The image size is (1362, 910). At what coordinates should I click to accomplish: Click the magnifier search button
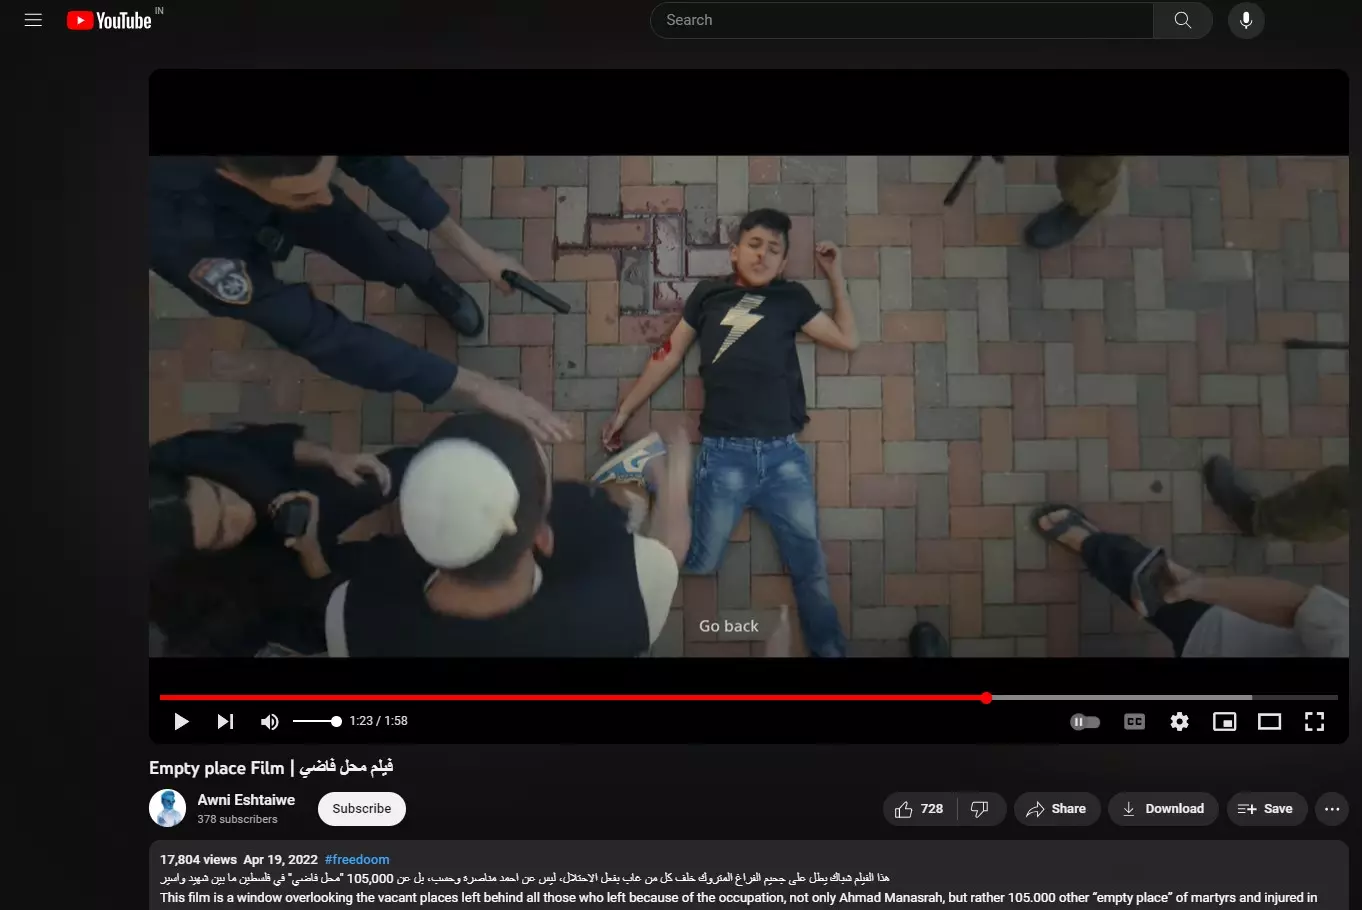click(1182, 20)
